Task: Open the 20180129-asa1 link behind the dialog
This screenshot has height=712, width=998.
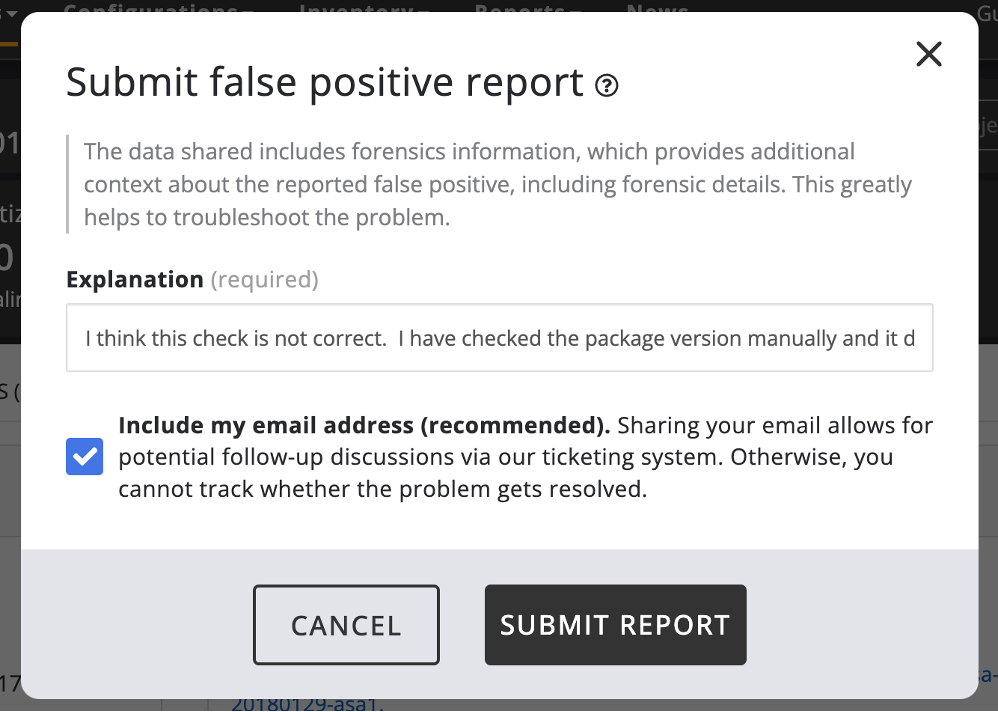Action: (x=305, y=704)
